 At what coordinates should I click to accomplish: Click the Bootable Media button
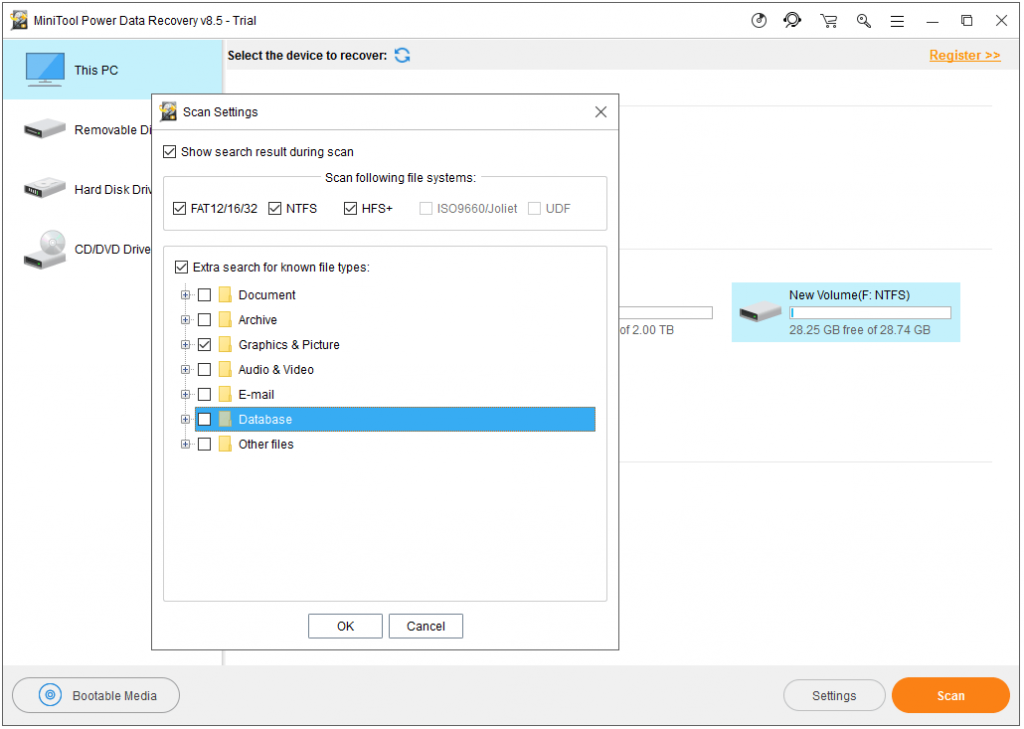tap(96, 696)
